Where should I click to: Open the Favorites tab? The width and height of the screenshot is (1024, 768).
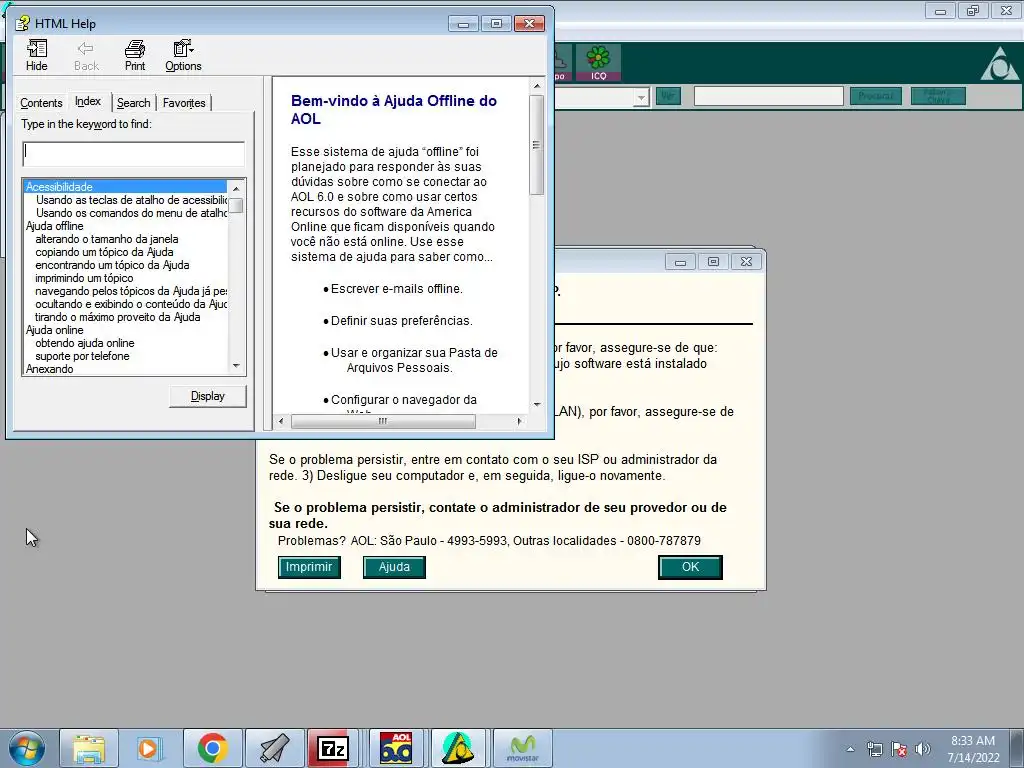(x=184, y=103)
